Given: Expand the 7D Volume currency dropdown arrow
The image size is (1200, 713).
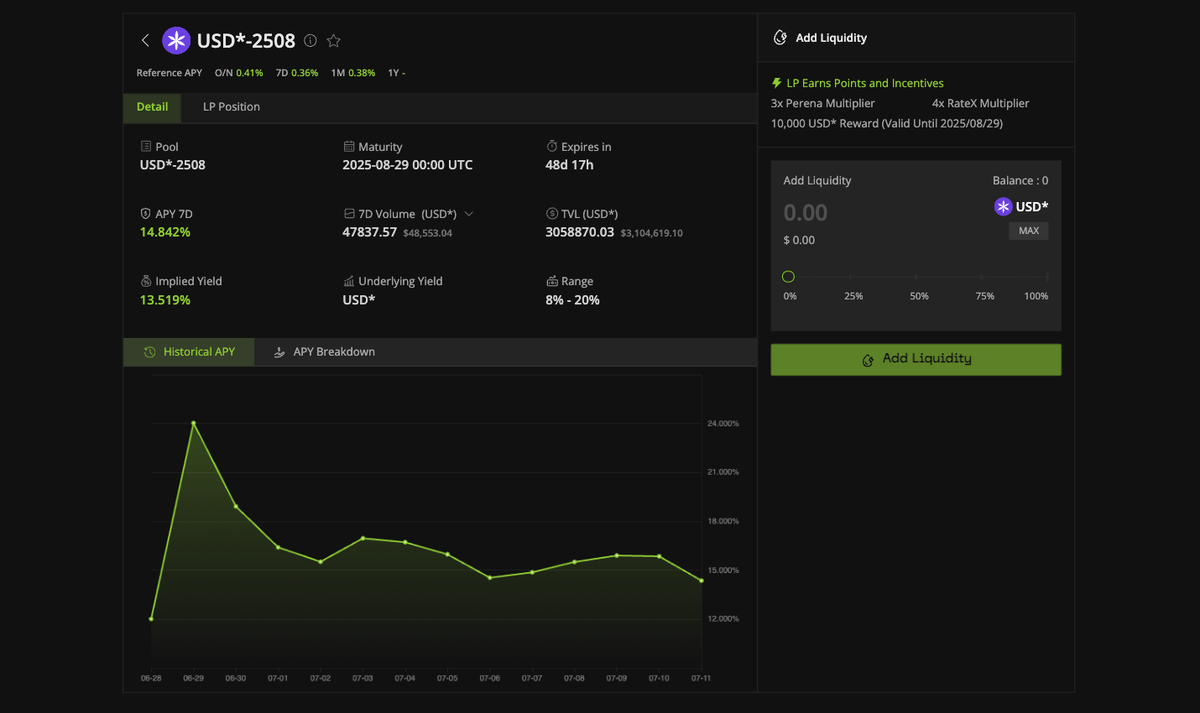Looking at the screenshot, I should point(469,213).
